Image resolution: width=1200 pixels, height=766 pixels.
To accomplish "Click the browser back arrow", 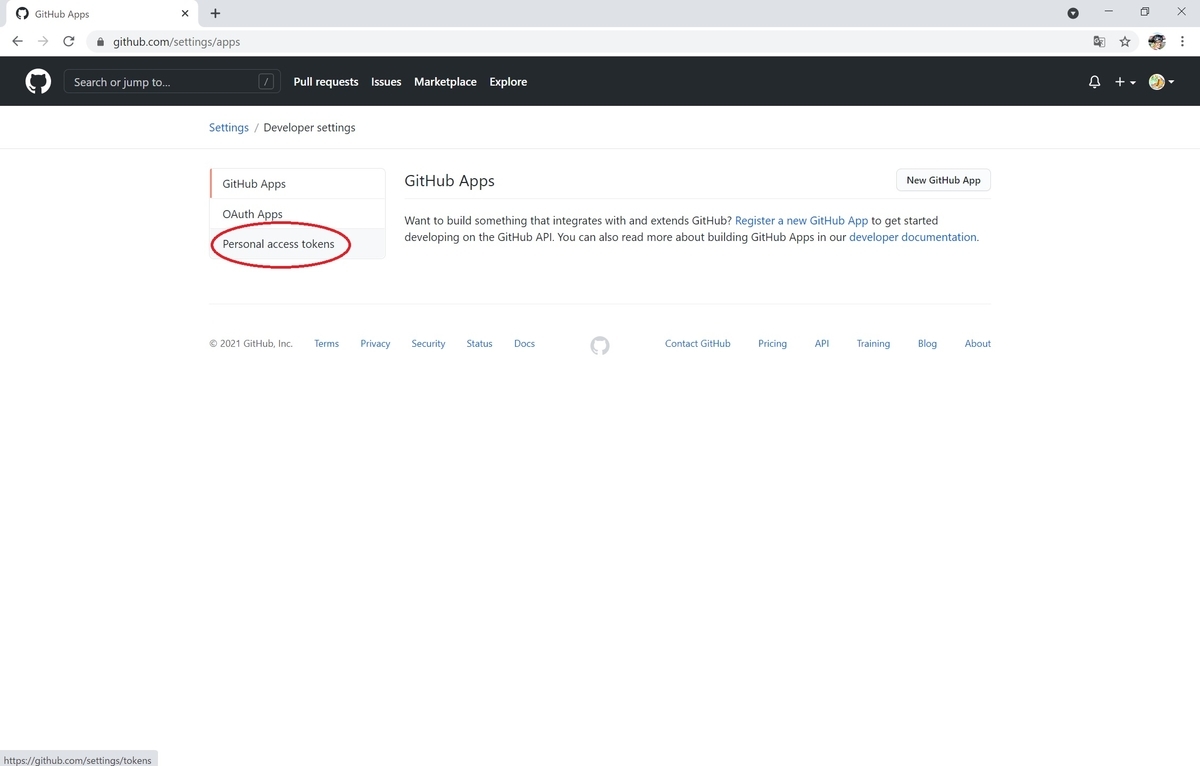I will point(17,42).
